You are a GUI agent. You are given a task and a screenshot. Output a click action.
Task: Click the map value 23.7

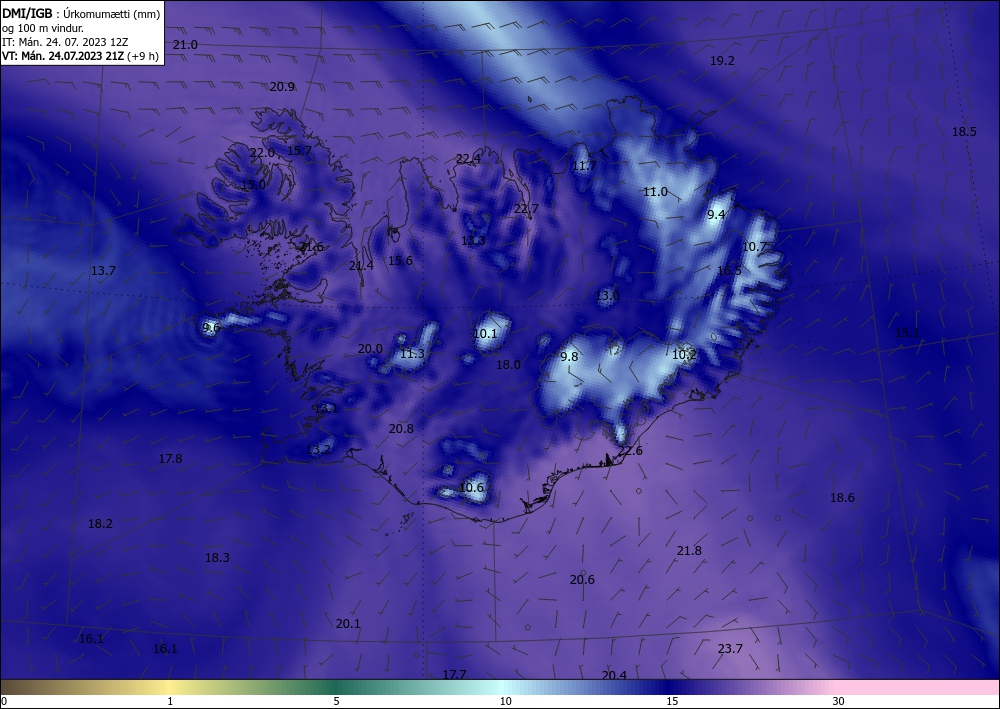[x=730, y=649]
